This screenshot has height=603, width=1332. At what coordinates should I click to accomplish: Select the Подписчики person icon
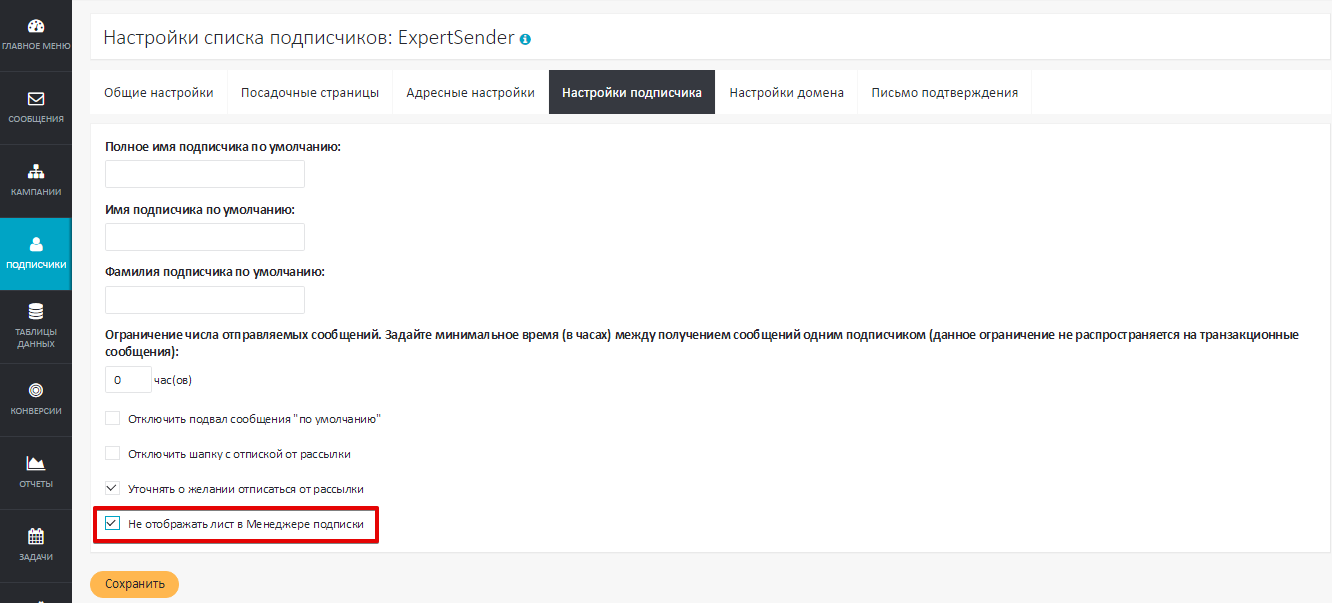click(35, 245)
